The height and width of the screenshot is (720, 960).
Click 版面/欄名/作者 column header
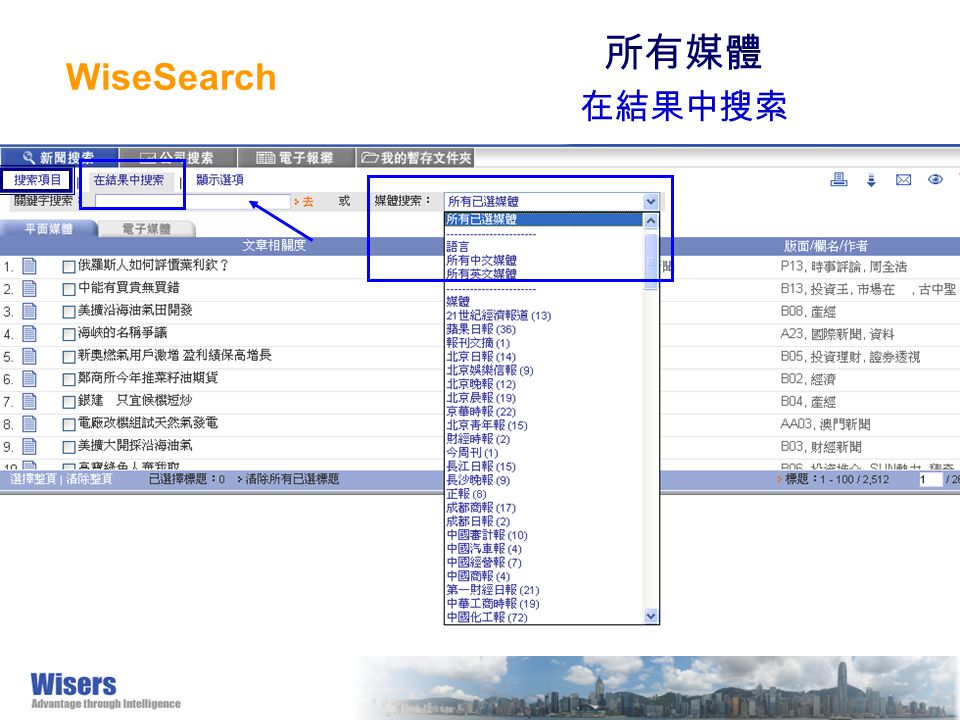pyautogui.click(x=825, y=246)
